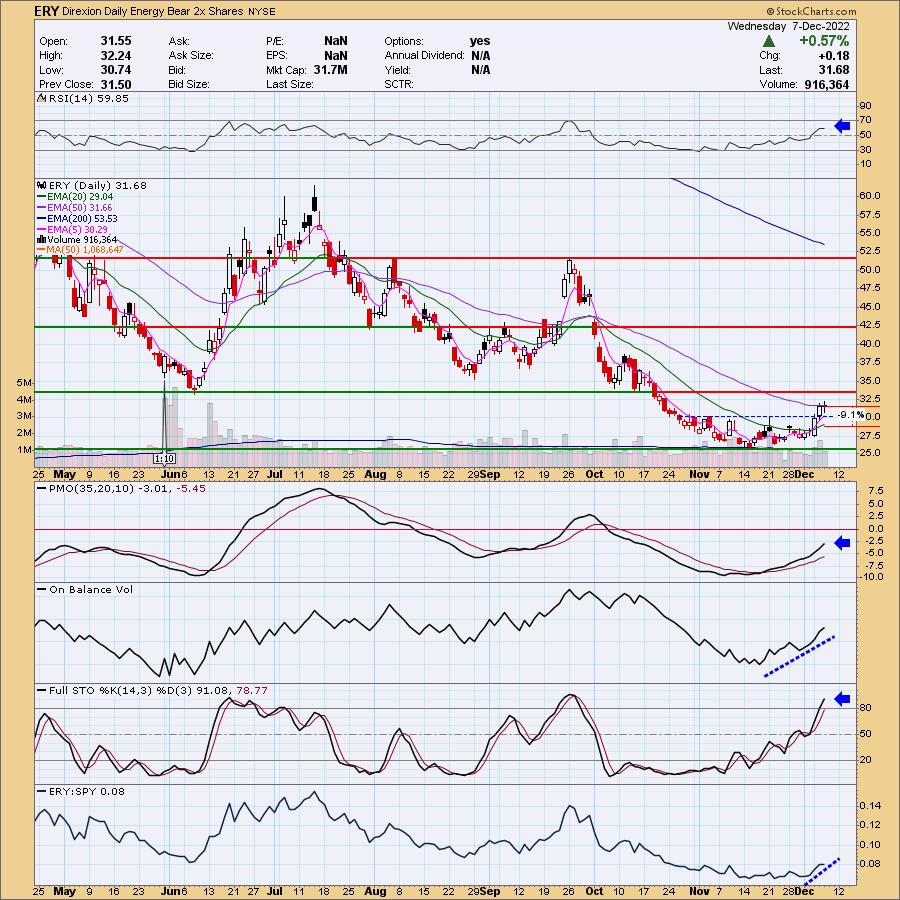Click the 'PMO(35,20,10) -3.01, -5.45' label
Screen dimensions: 900x900
(127, 488)
